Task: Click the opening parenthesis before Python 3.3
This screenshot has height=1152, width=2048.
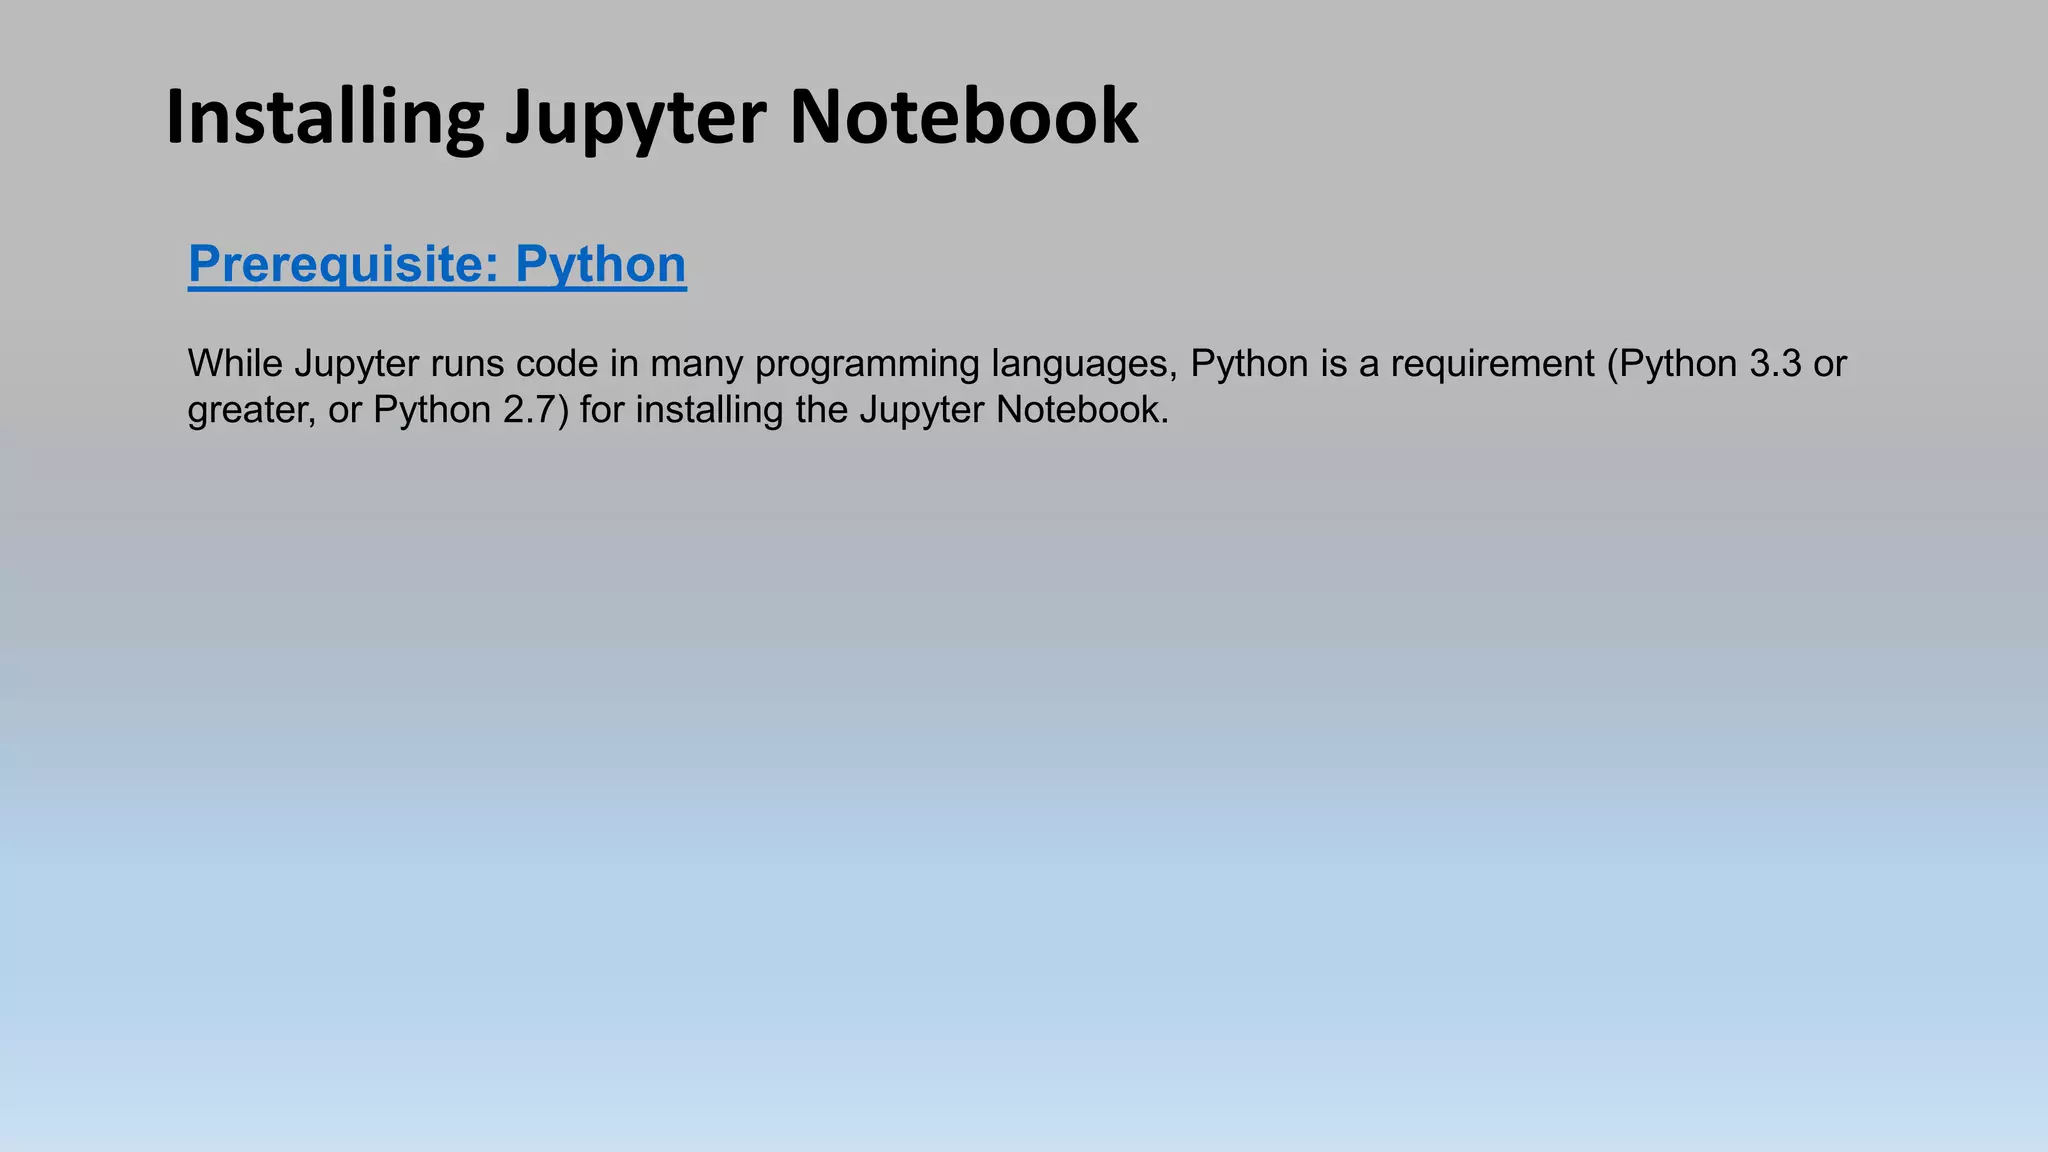Action: 1612,363
